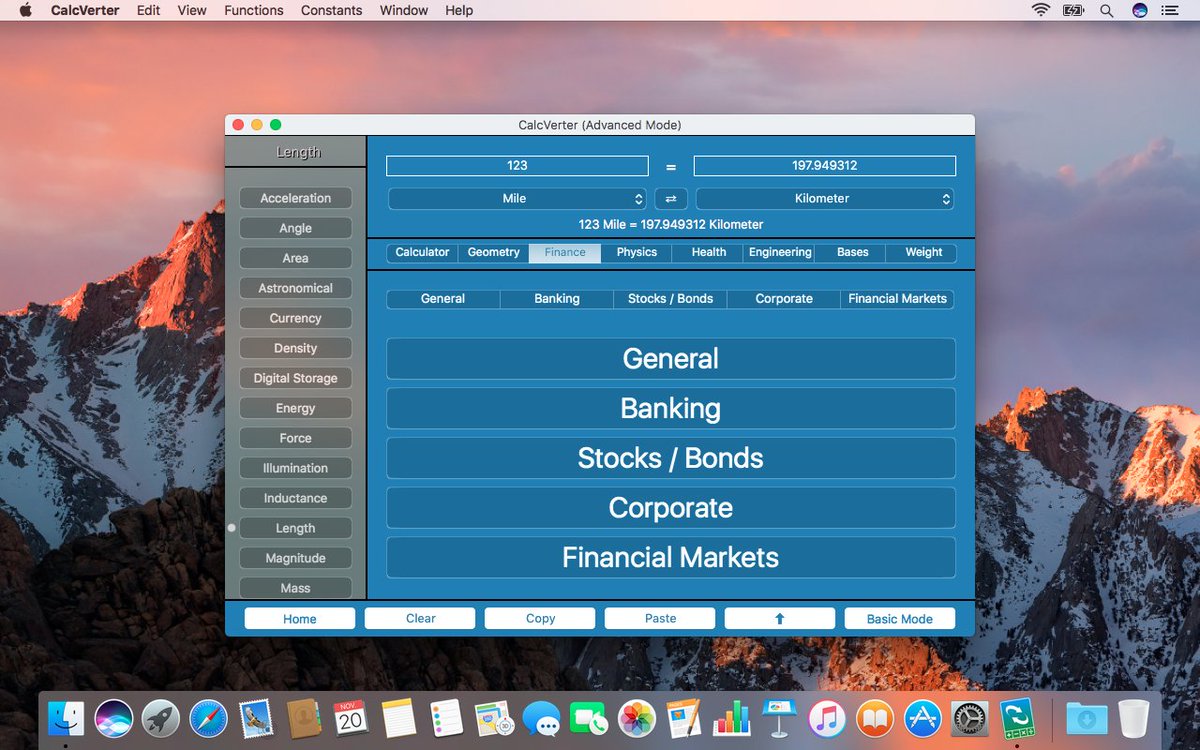This screenshot has width=1200, height=750.
Task: Select the small Banking segment
Action: point(557,299)
